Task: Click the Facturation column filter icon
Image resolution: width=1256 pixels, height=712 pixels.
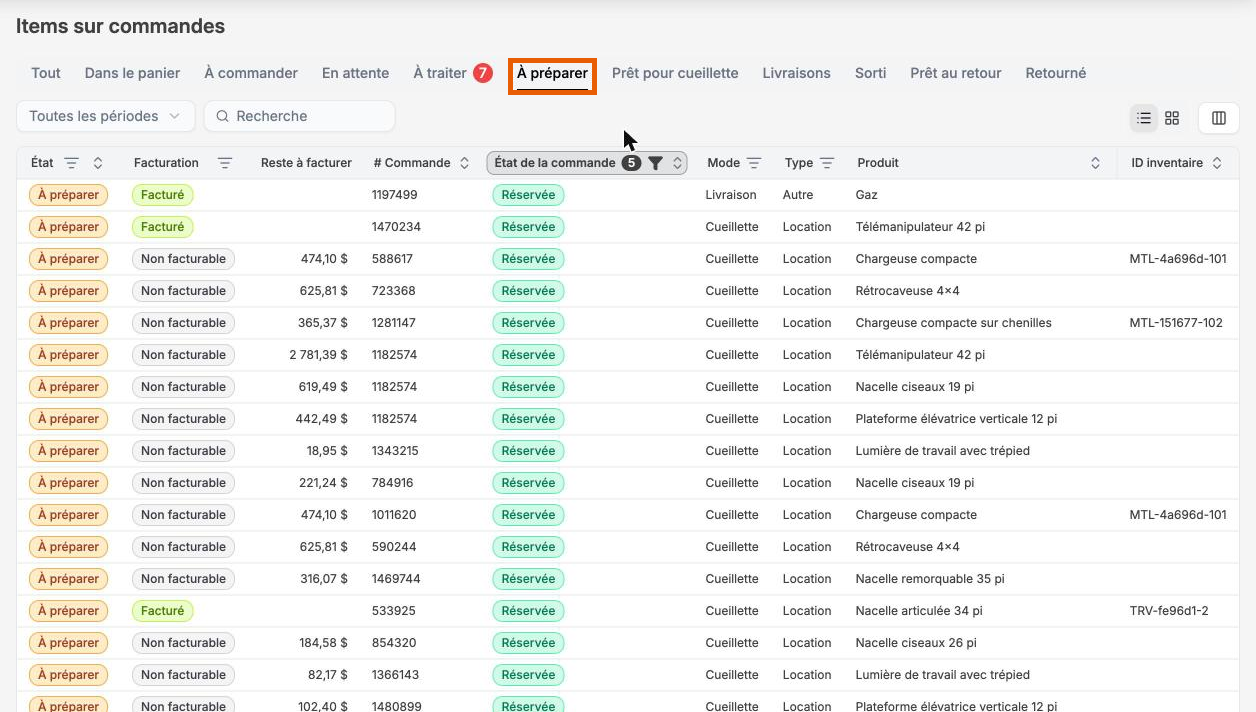Action: pos(225,163)
